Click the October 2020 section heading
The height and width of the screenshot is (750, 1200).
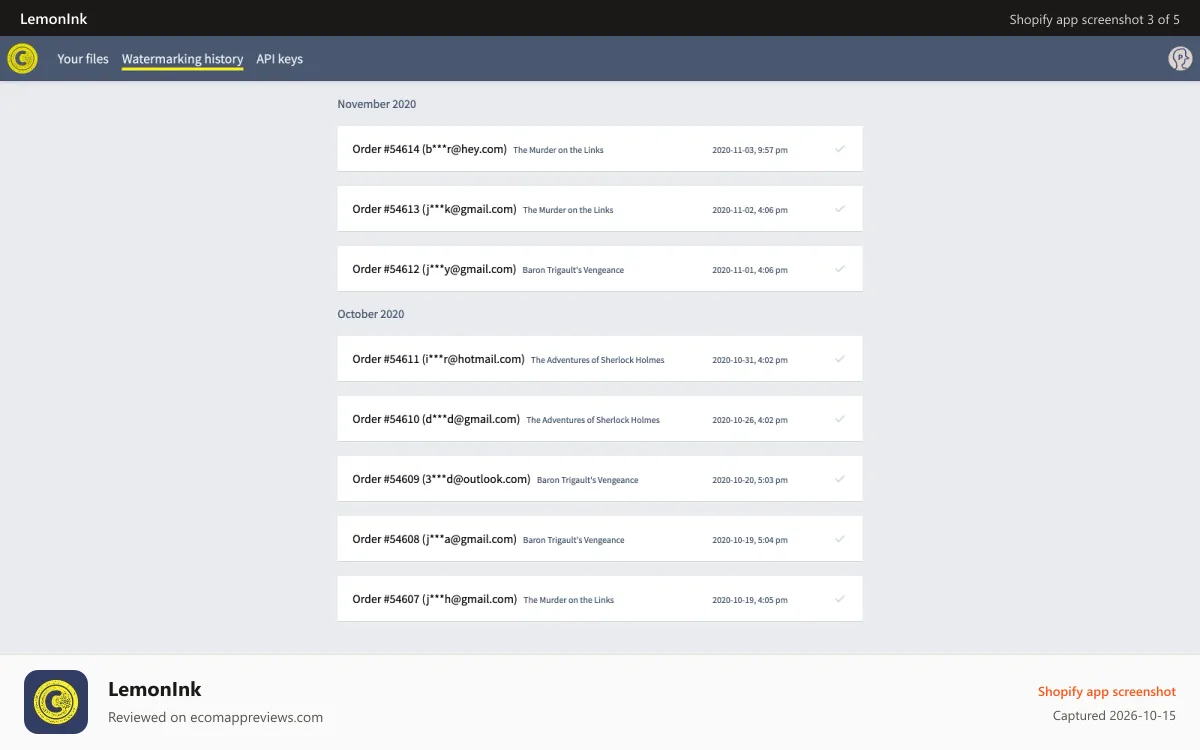pos(371,314)
